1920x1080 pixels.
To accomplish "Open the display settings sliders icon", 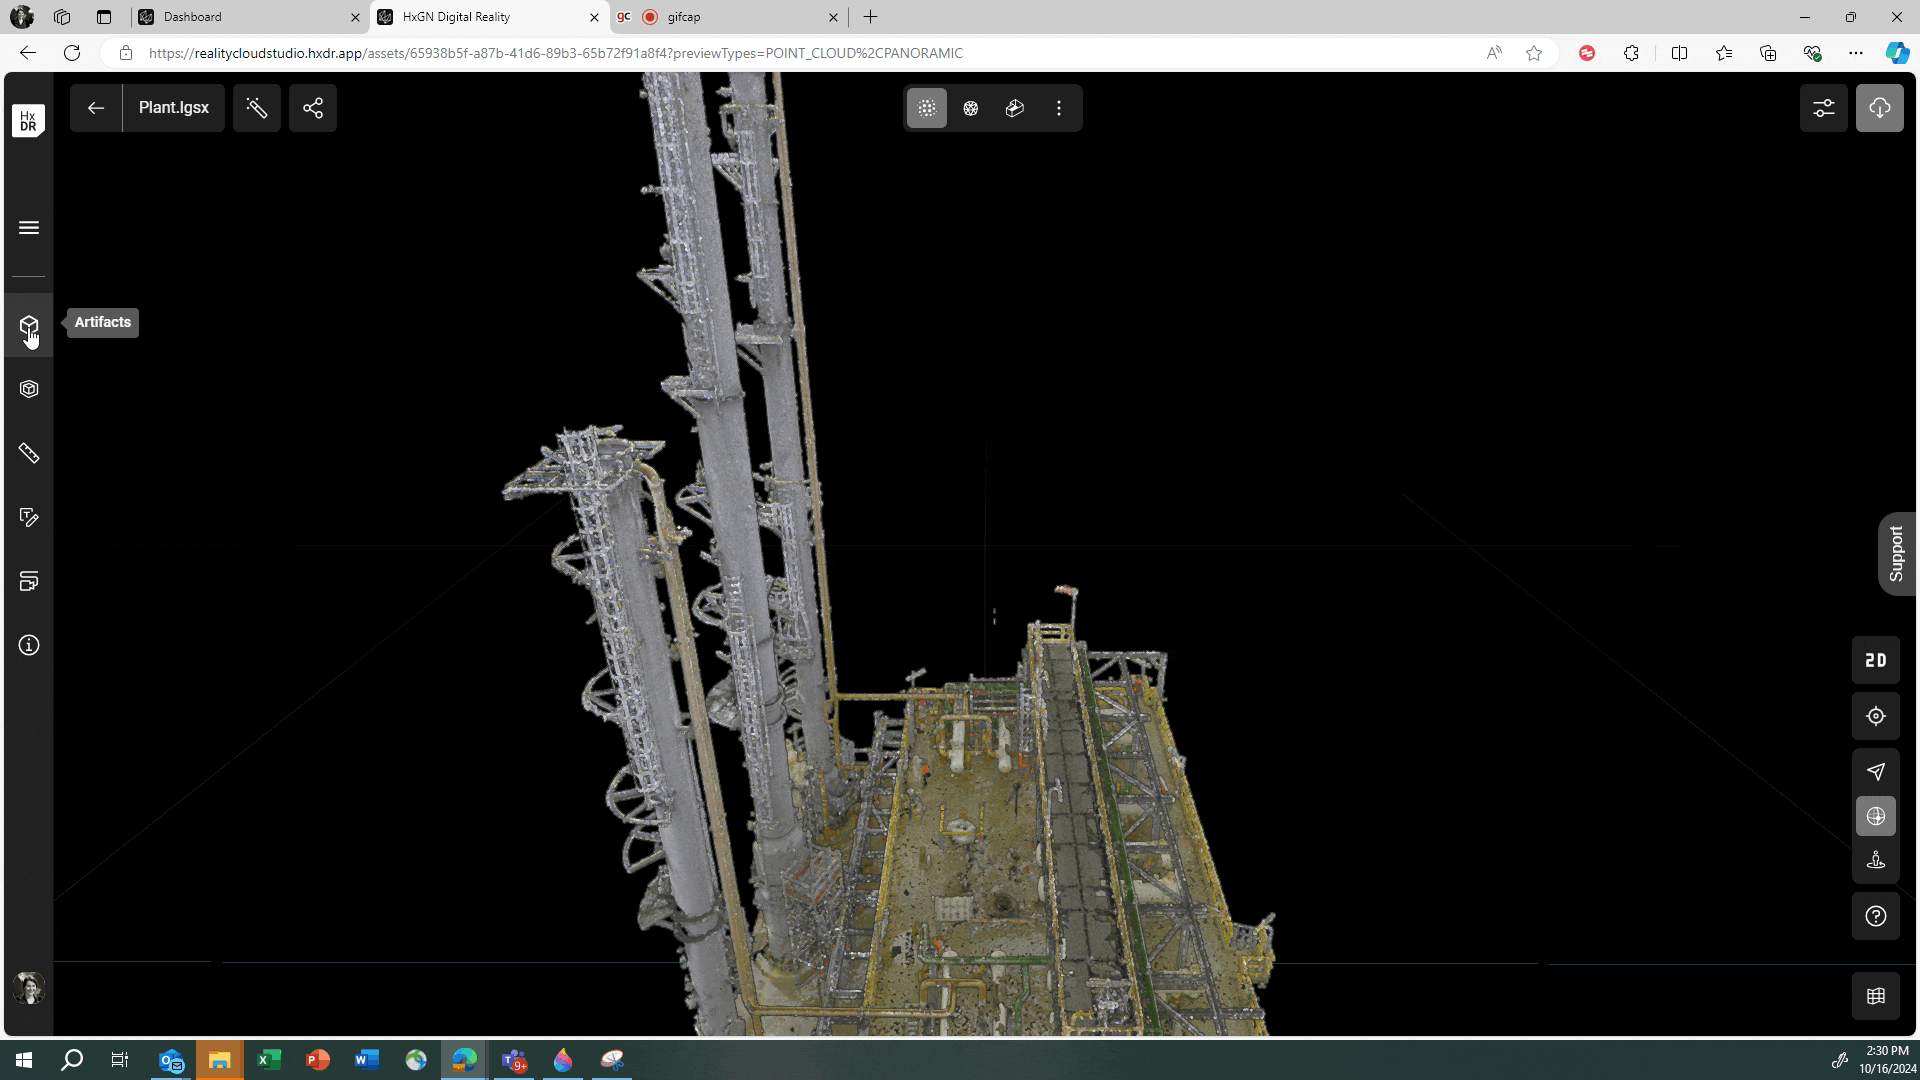I will (1824, 108).
